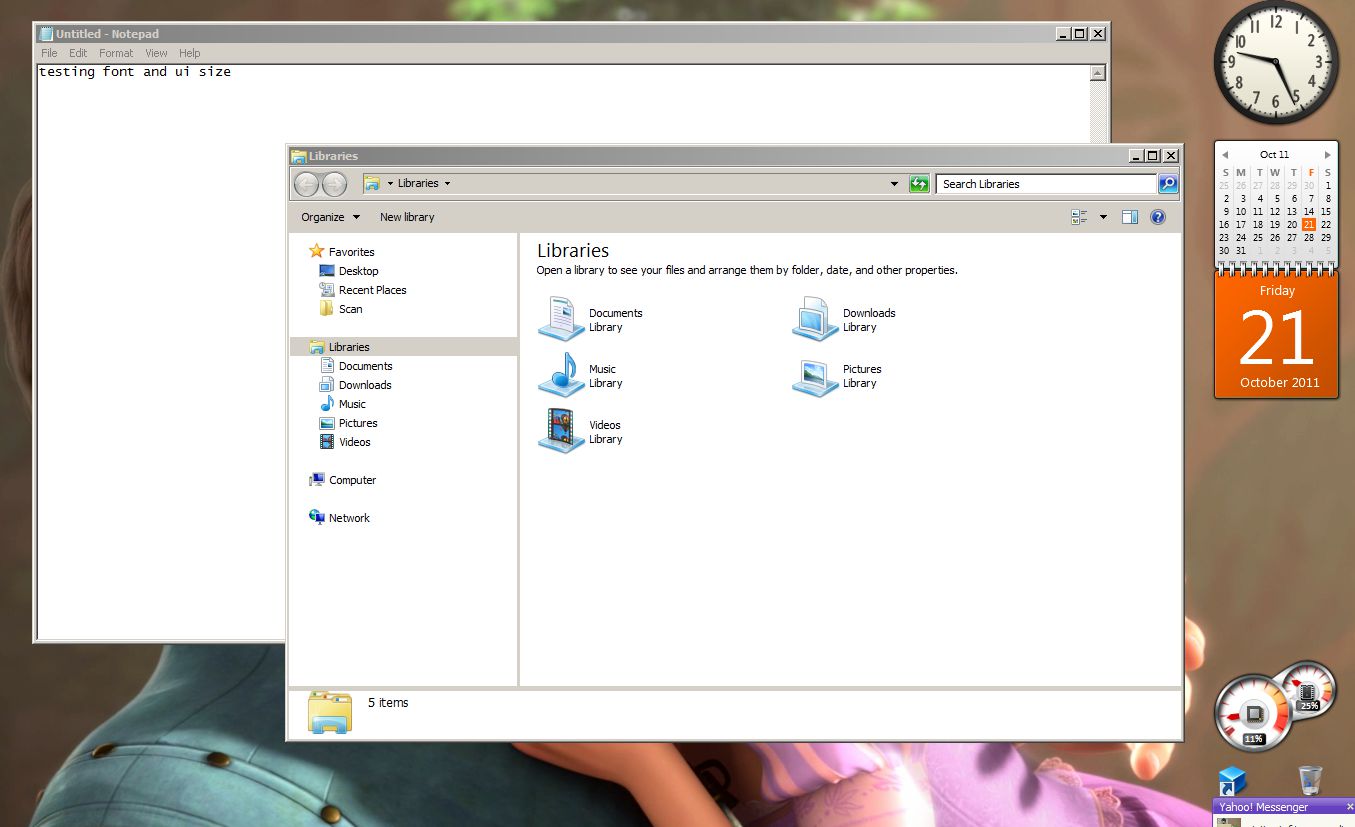Expand the view options dropdown arrow
The image size is (1355, 827).
(x=1103, y=217)
